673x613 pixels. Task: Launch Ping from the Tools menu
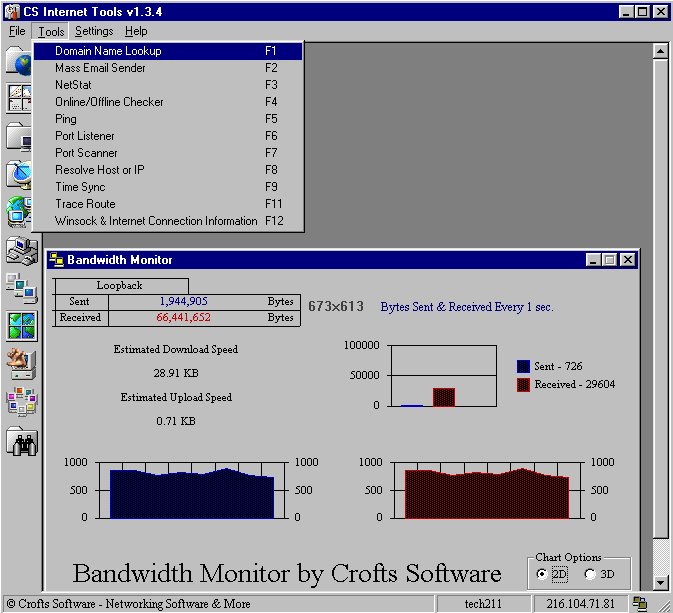tap(66, 119)
